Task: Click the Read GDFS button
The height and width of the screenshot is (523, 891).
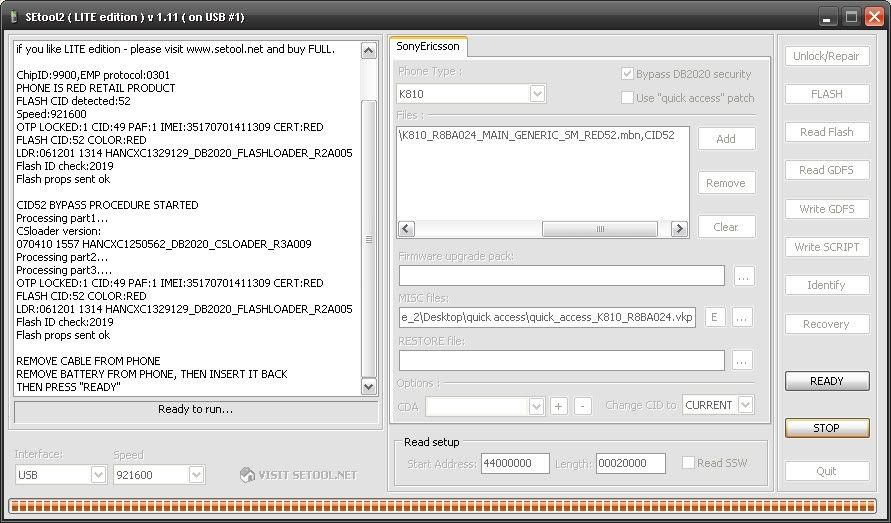Action: click(827, 171)
